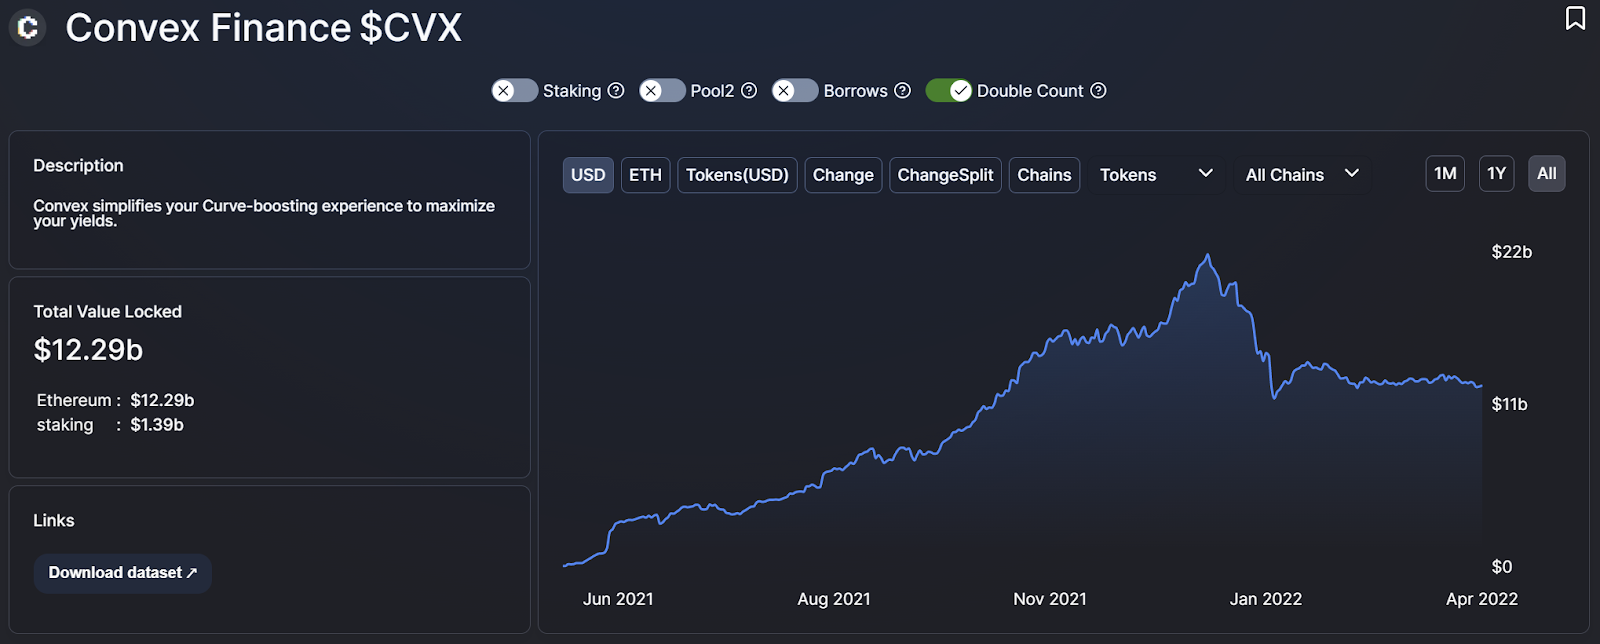Switch chart to Tokens(USD)
The height and width of the screenshot is (644, 1600).
point(737,175)
